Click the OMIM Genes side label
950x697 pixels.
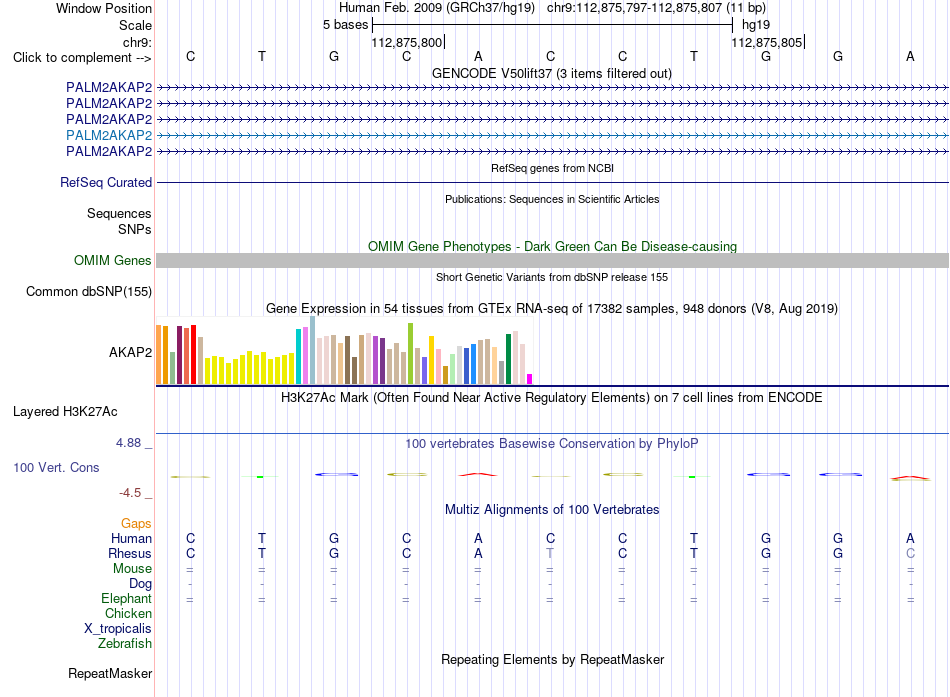(x=113, y=261)
